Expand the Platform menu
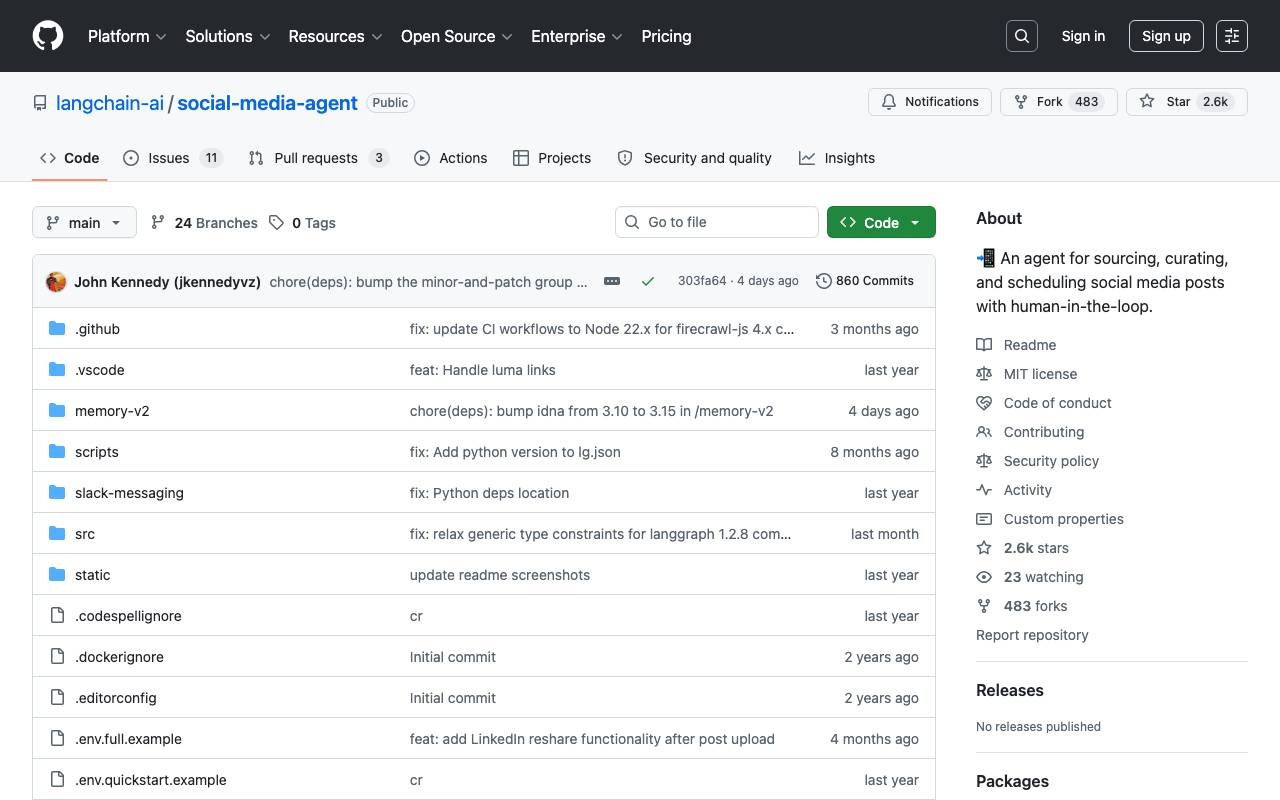 [x=127, y=36]
